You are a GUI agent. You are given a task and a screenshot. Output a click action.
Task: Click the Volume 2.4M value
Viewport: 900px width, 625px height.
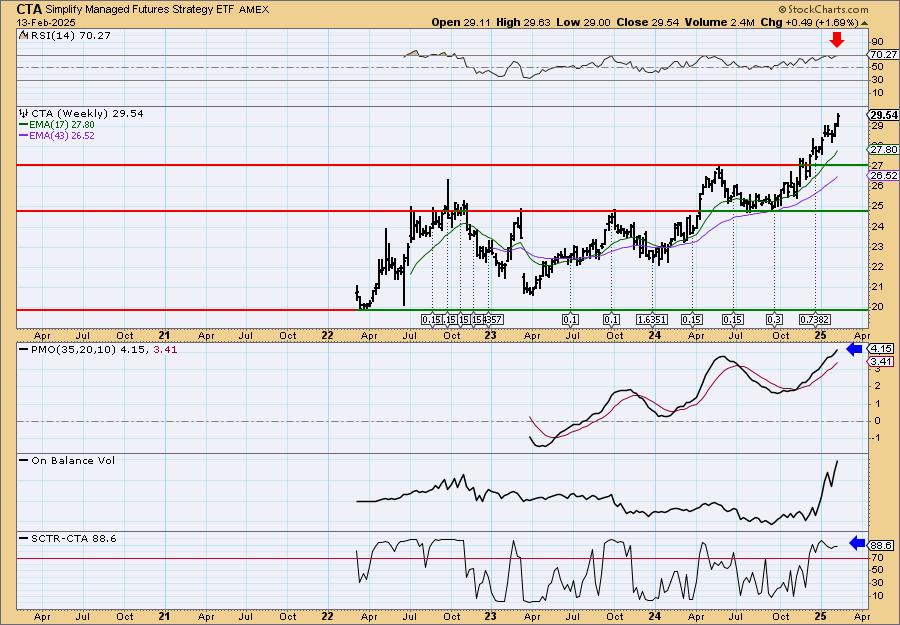coord(719,22)
